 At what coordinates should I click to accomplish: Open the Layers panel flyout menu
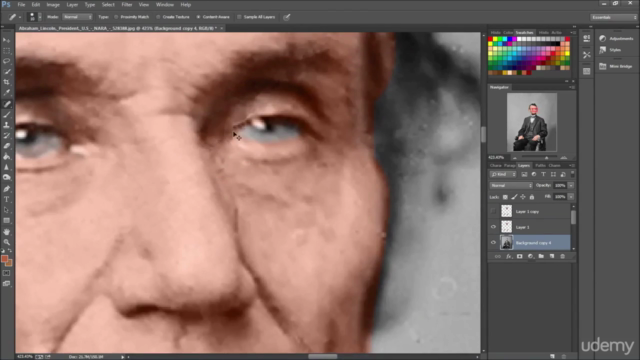click(572, 165)
